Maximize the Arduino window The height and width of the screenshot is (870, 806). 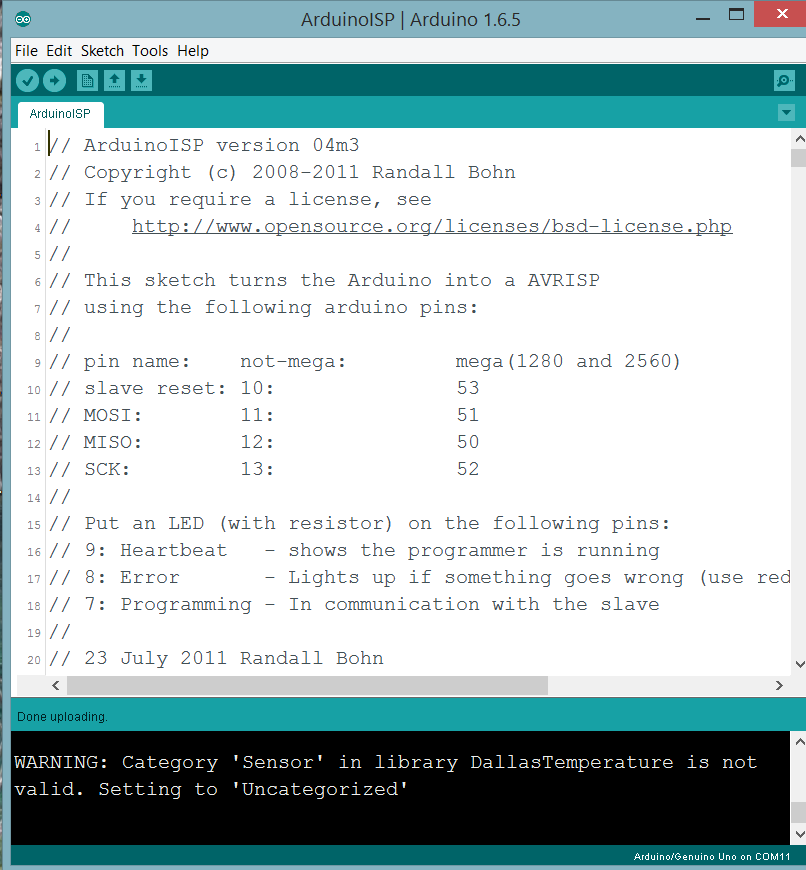(x=736, y=15)
